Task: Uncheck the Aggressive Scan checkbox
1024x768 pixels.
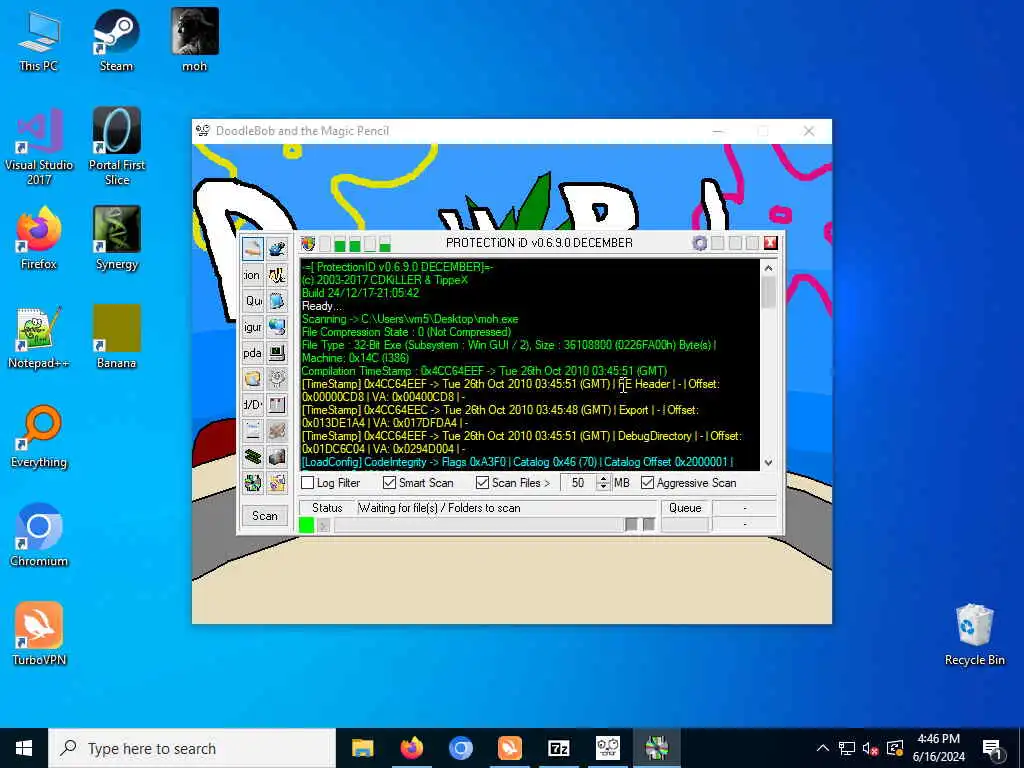Action: [x=647, y=483]
